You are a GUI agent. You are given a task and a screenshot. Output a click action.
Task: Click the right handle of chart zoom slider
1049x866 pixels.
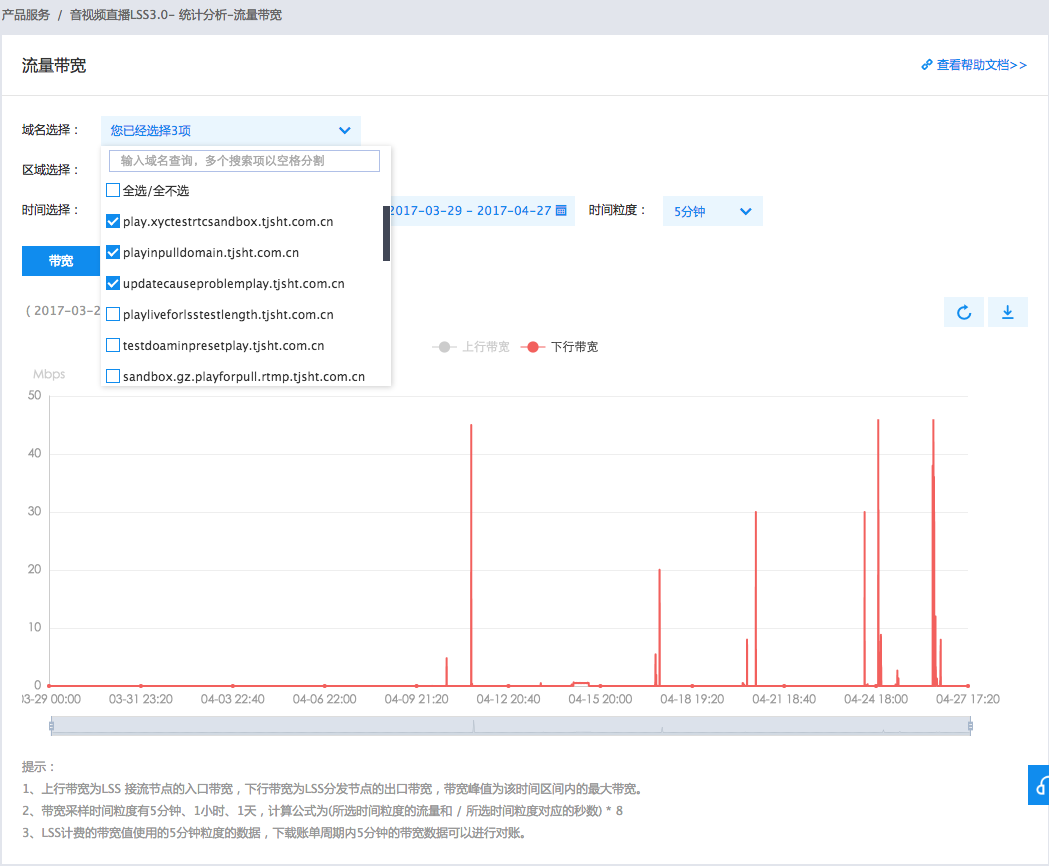coord(970,725)
